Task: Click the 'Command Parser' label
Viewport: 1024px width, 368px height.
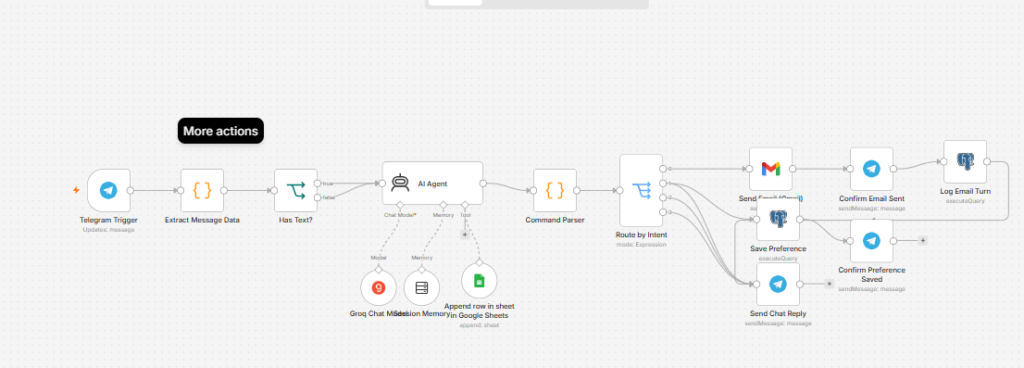Action: pos(554,221)
